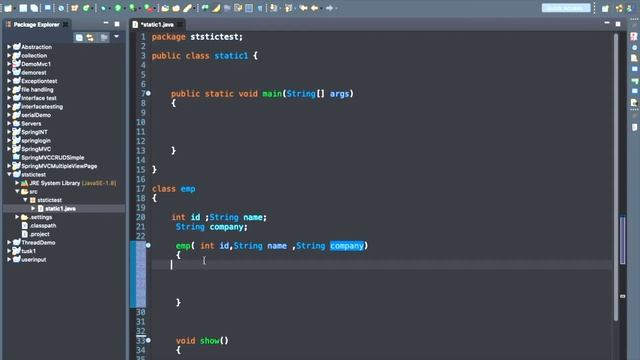Select the Package Explorer view tab

[x=36, y=24]
